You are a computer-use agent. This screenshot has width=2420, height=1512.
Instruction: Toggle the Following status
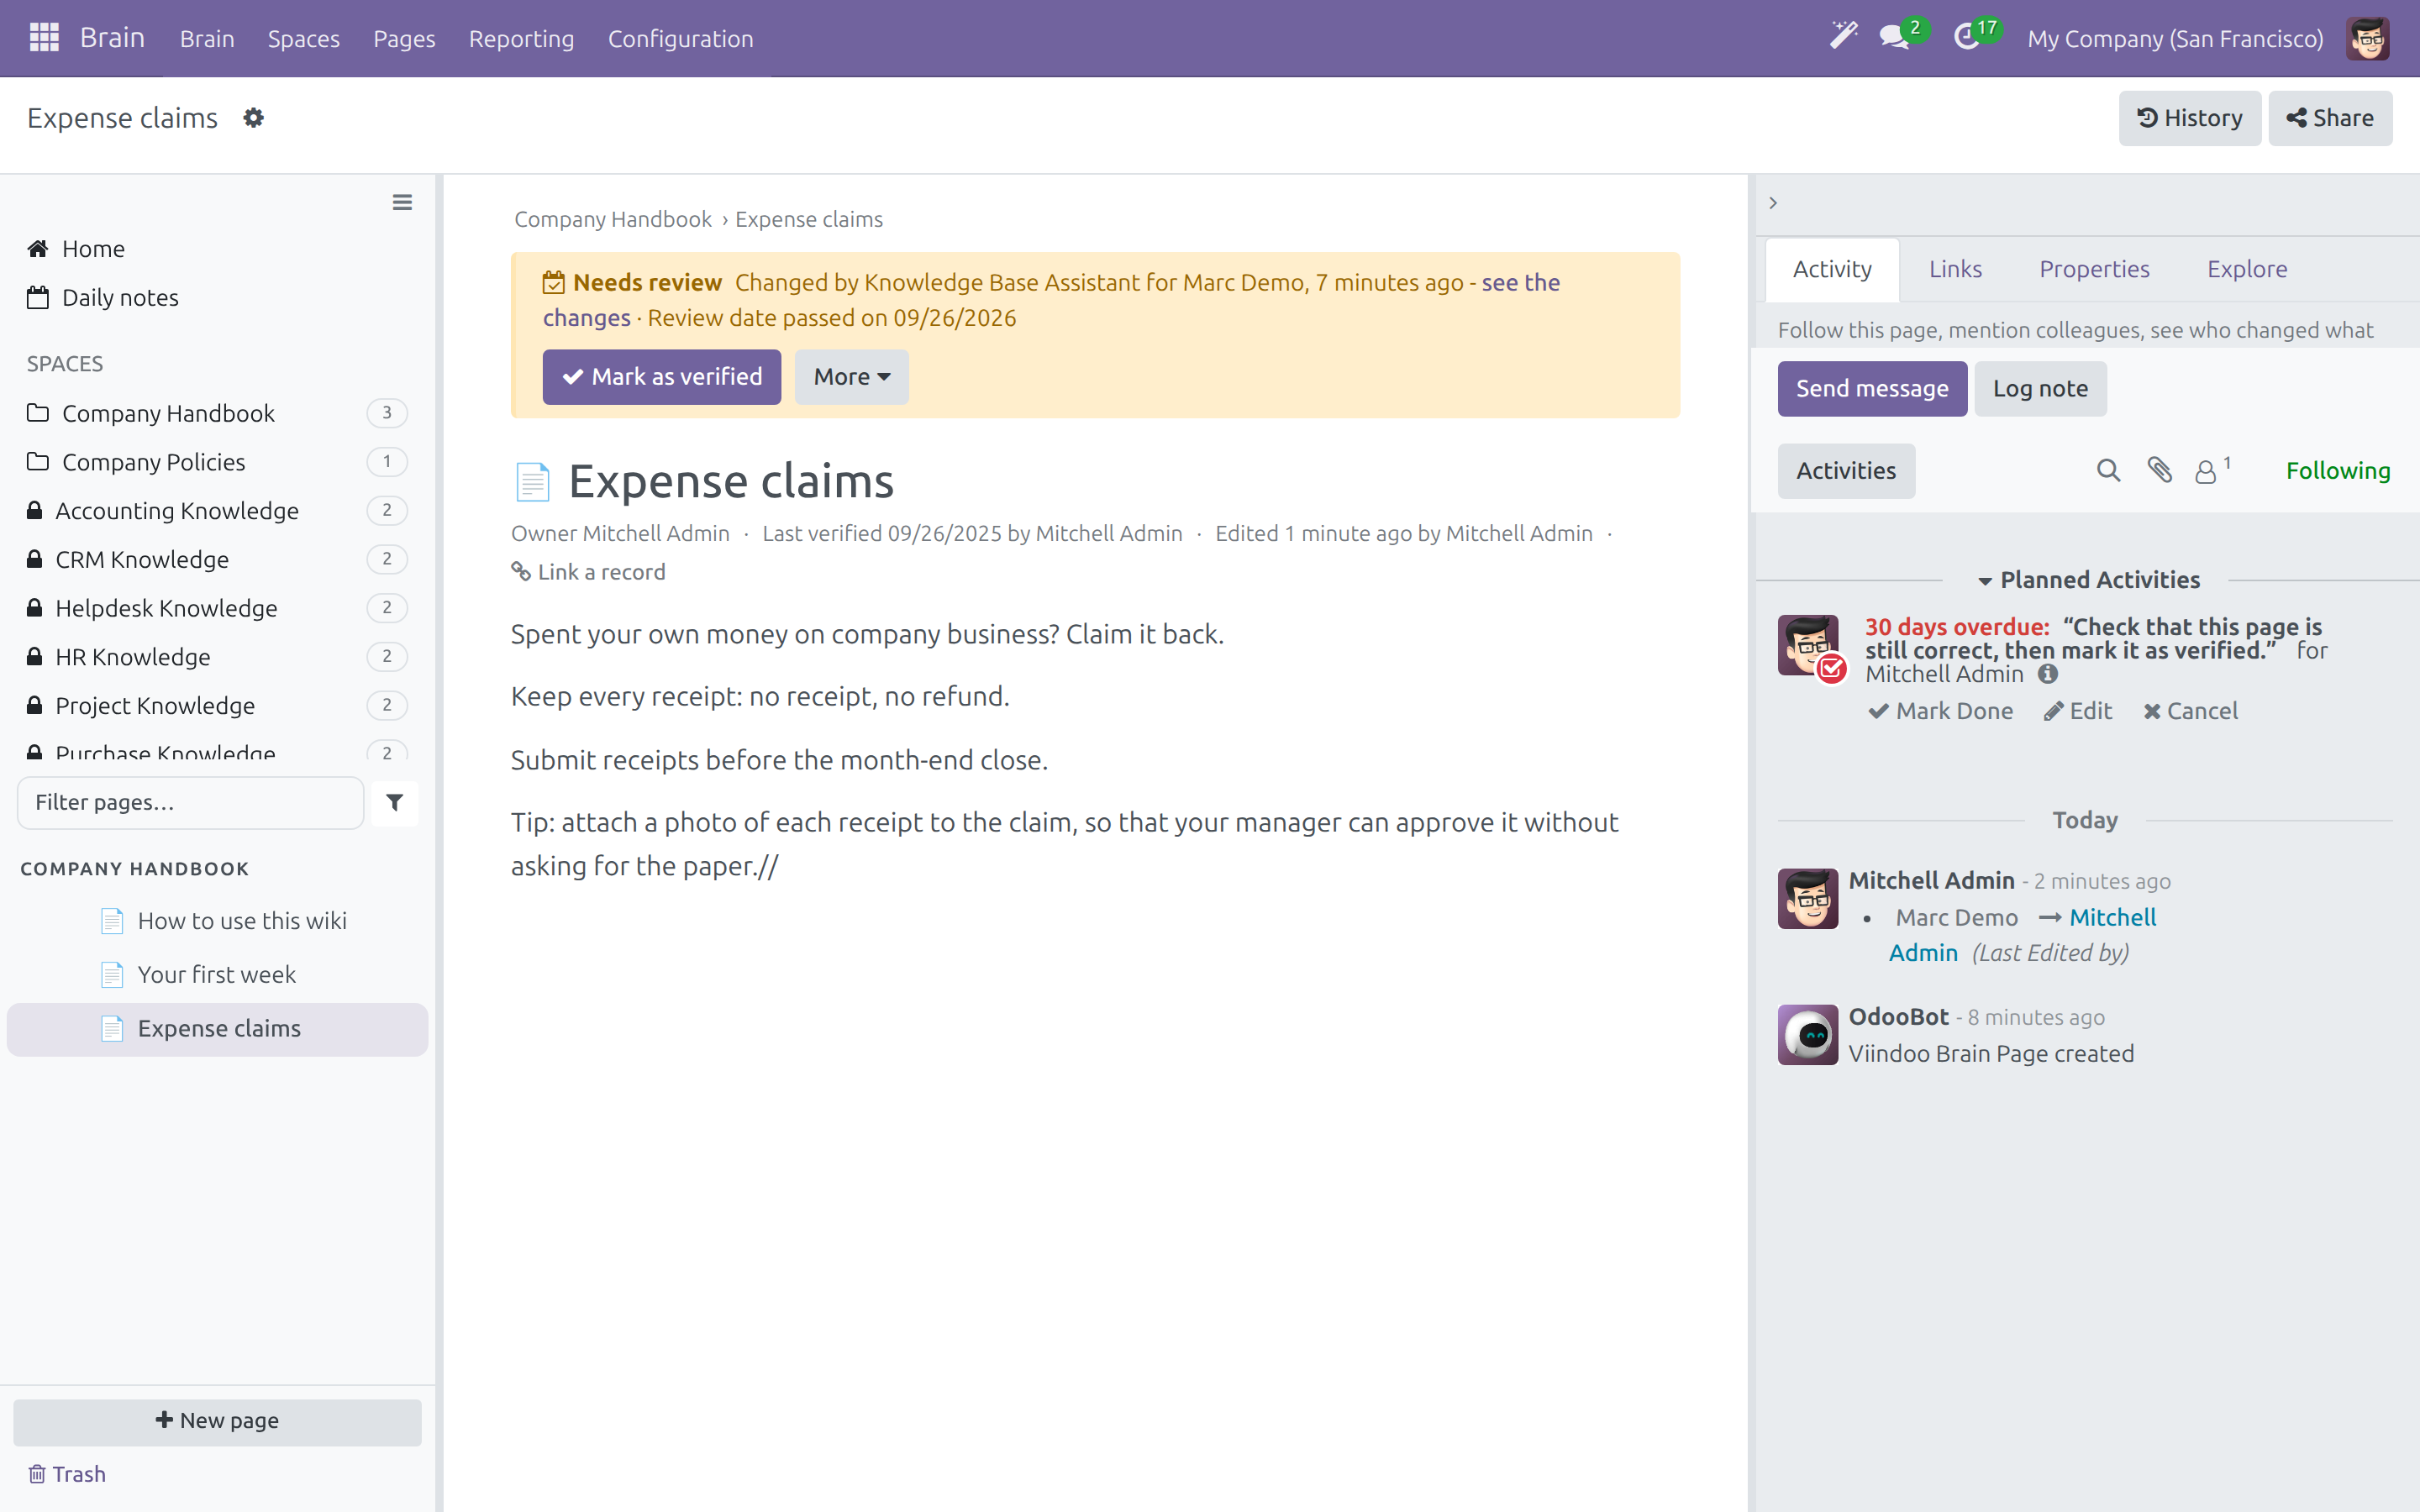coord(2337,471)
